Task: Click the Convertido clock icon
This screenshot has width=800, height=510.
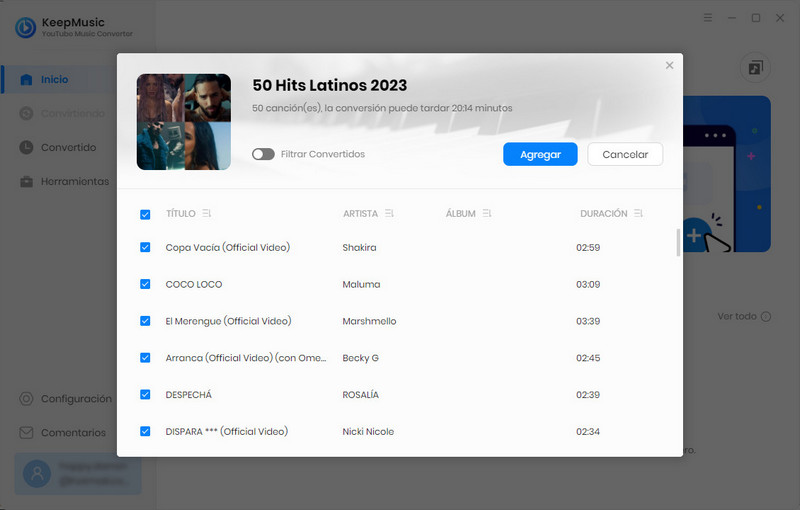Action: (x=26, y=147)
